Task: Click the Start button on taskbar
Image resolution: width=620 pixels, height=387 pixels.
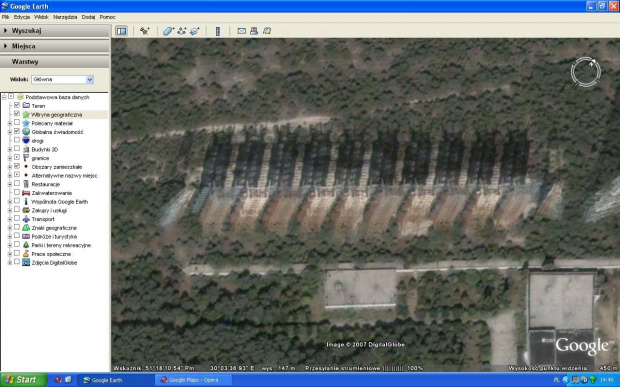Action: 23,380
